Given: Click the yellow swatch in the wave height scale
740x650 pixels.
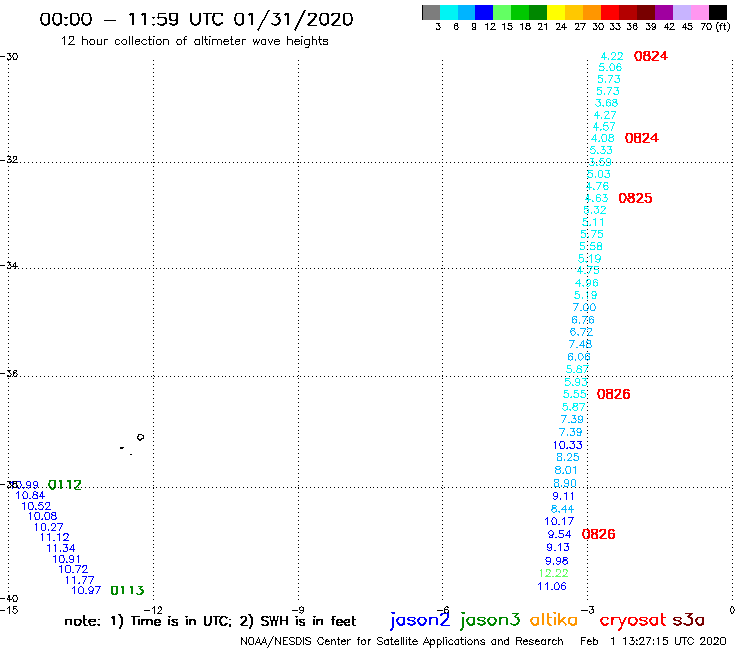Looking at the screenshot, I should point(556,12).
